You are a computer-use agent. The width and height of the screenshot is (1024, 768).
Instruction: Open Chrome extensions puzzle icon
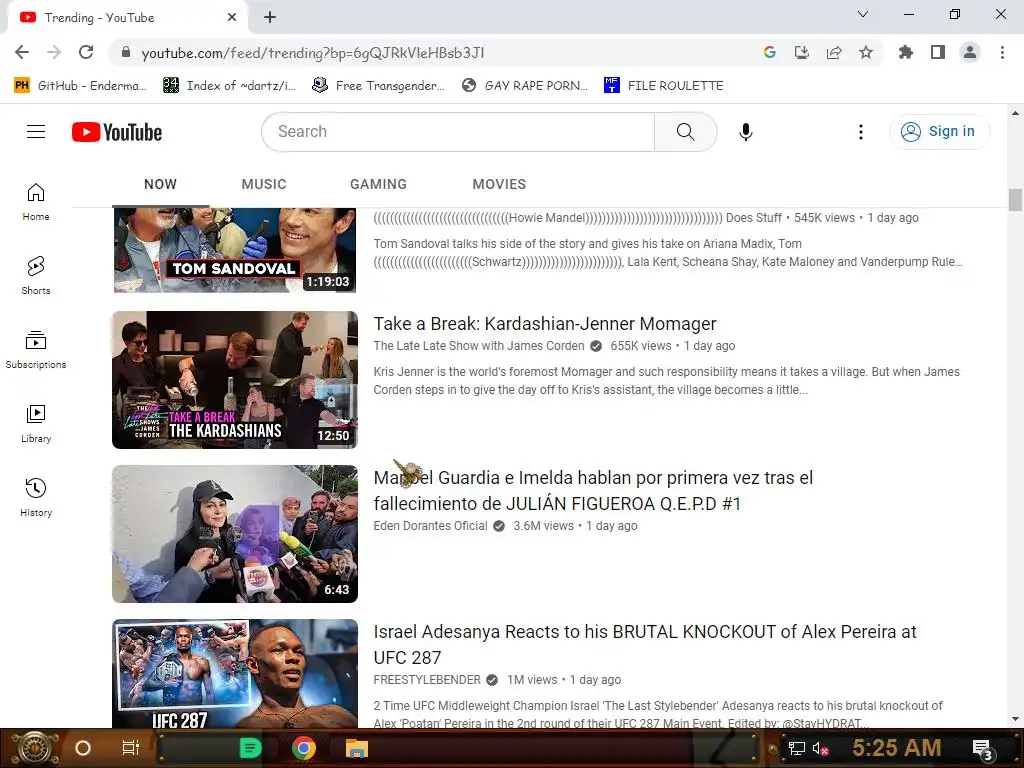906,52
